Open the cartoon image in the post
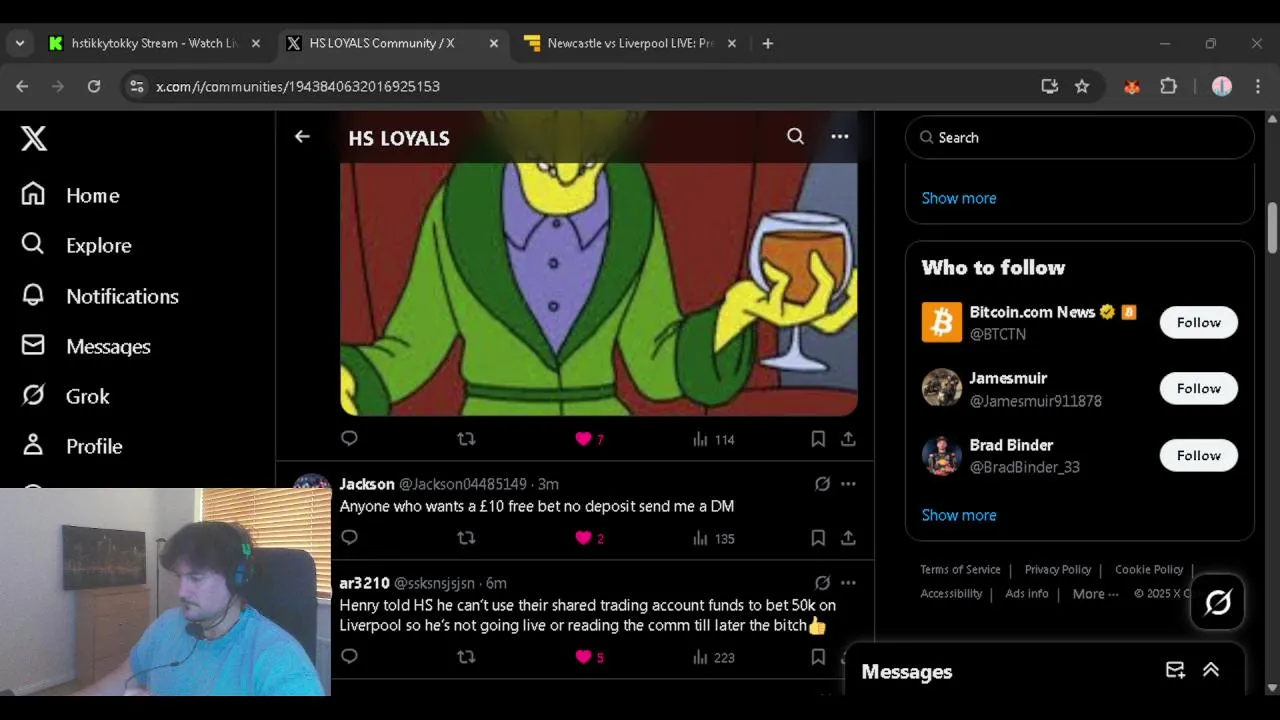Viewport: 1280px width, 720px height. tap(599, 288)
